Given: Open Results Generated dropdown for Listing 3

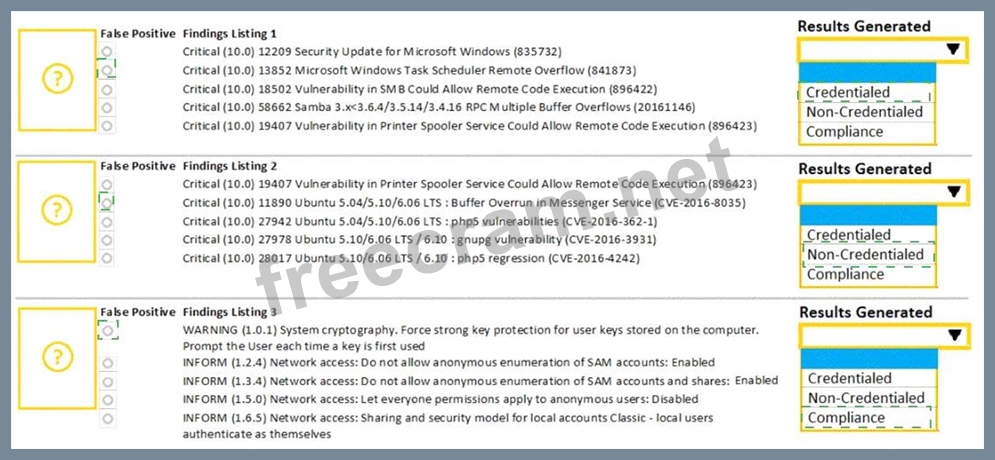Looking at the screenshot, I should 953,336.
